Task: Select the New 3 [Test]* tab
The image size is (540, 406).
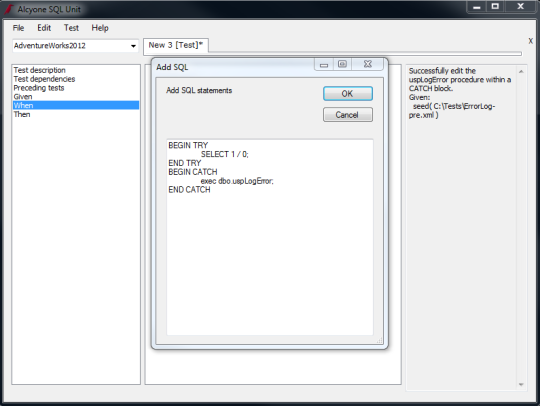Action: [176, 45]
